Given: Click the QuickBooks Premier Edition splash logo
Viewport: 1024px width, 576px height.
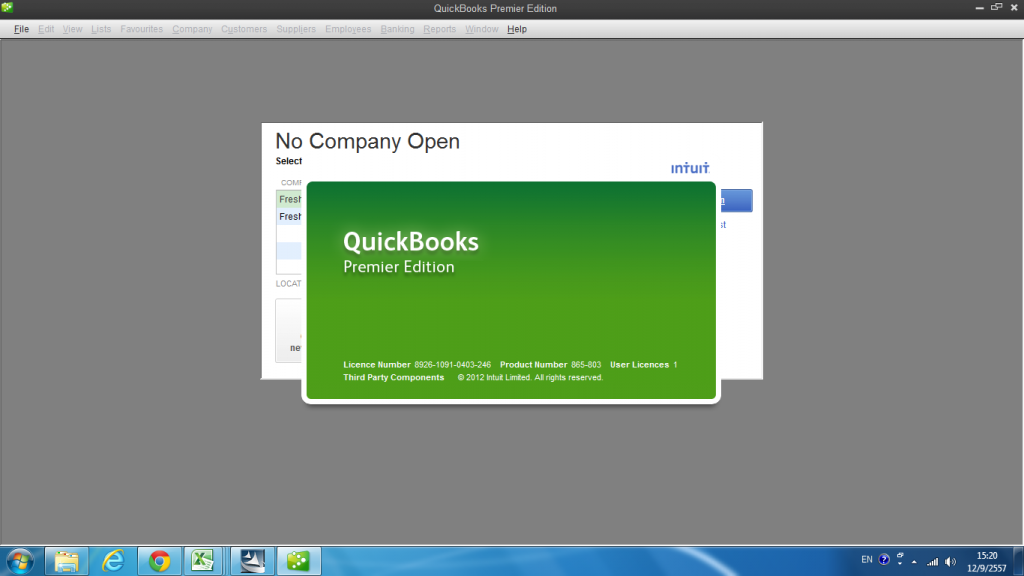Looking at the screenshot, I should point(411,251).
